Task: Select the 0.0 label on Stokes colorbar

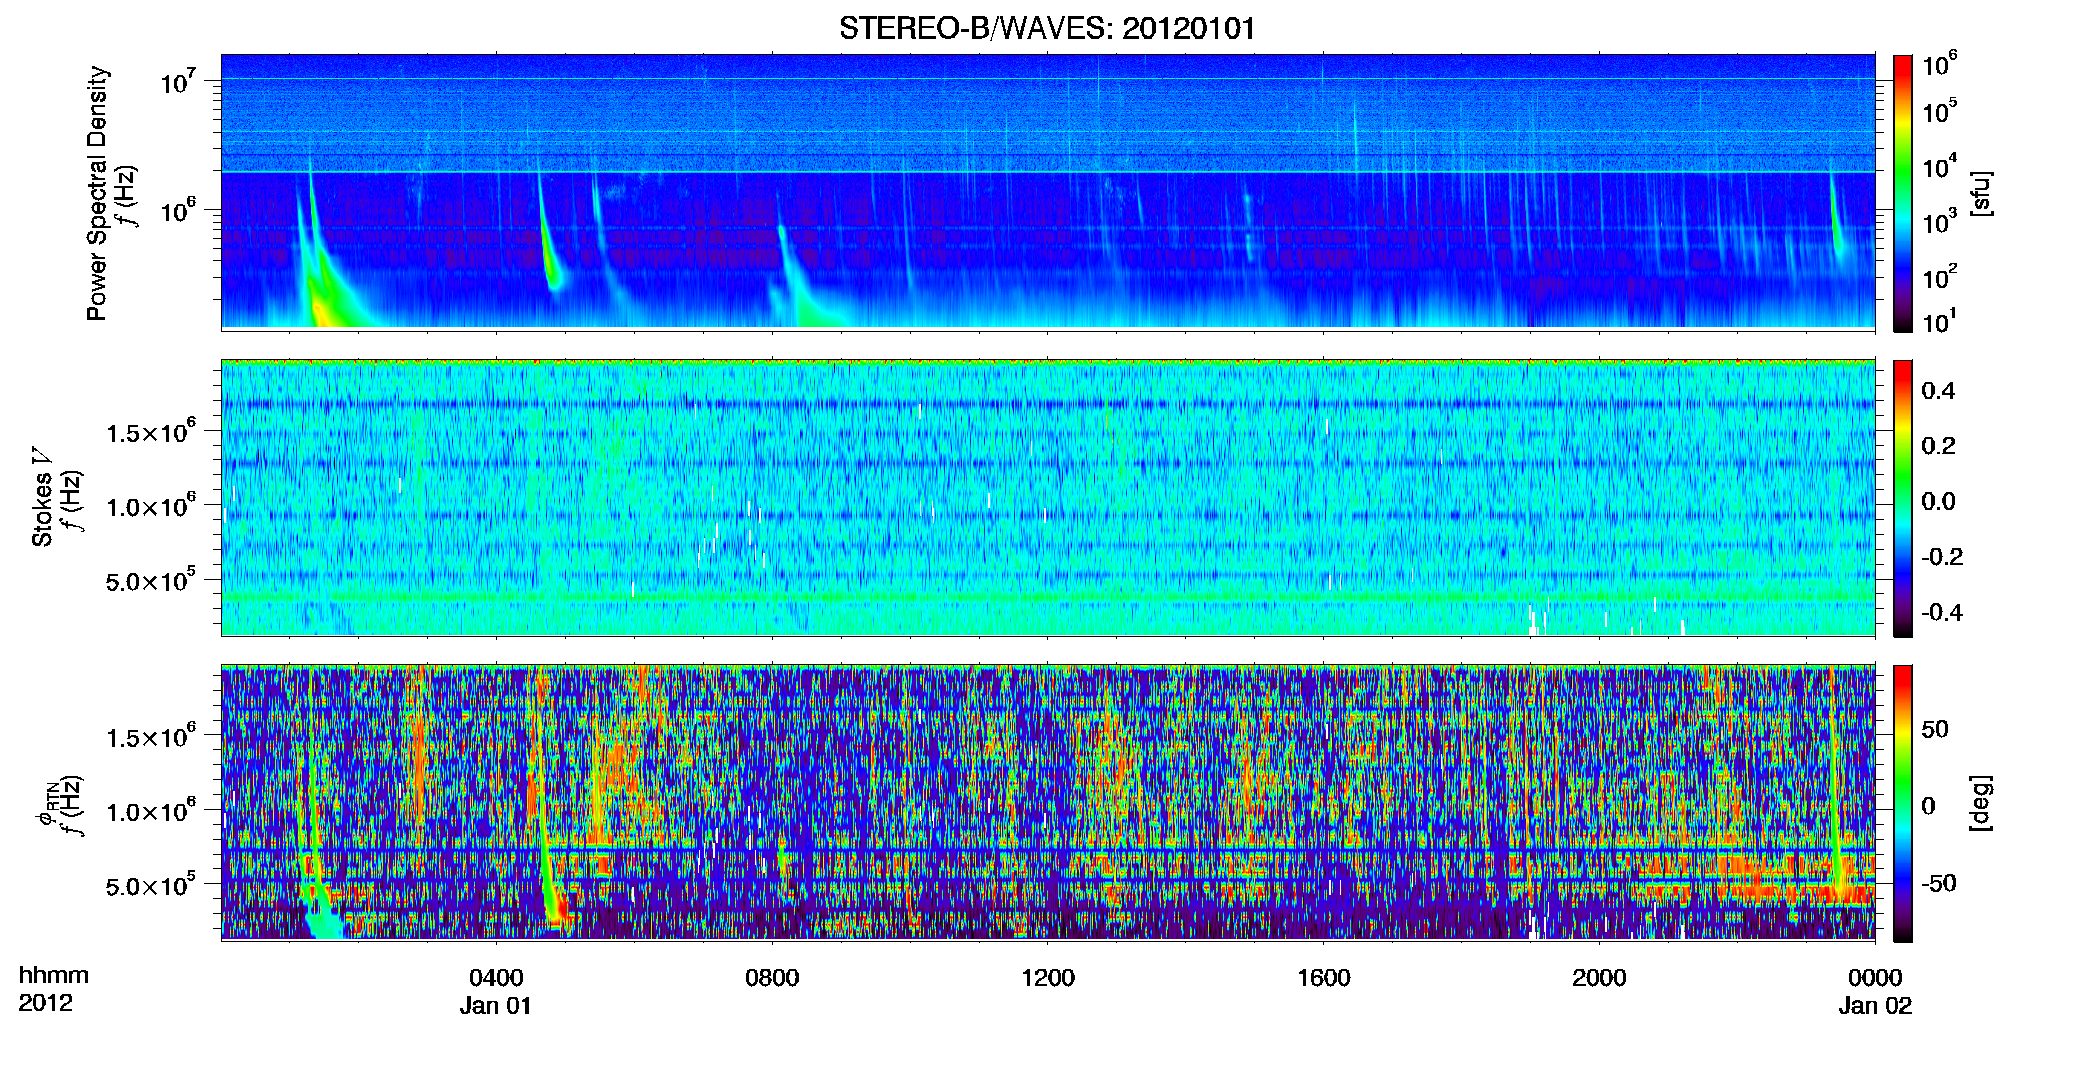Action: [x=1938, y=501]
